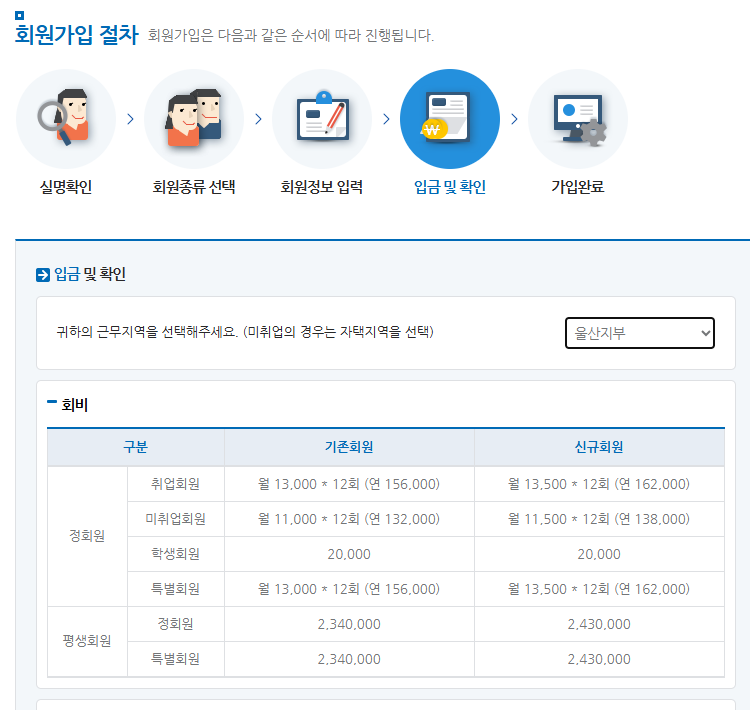Click 취업회원 기존회원 fee 월 13,000

click(x=349, y=484)
